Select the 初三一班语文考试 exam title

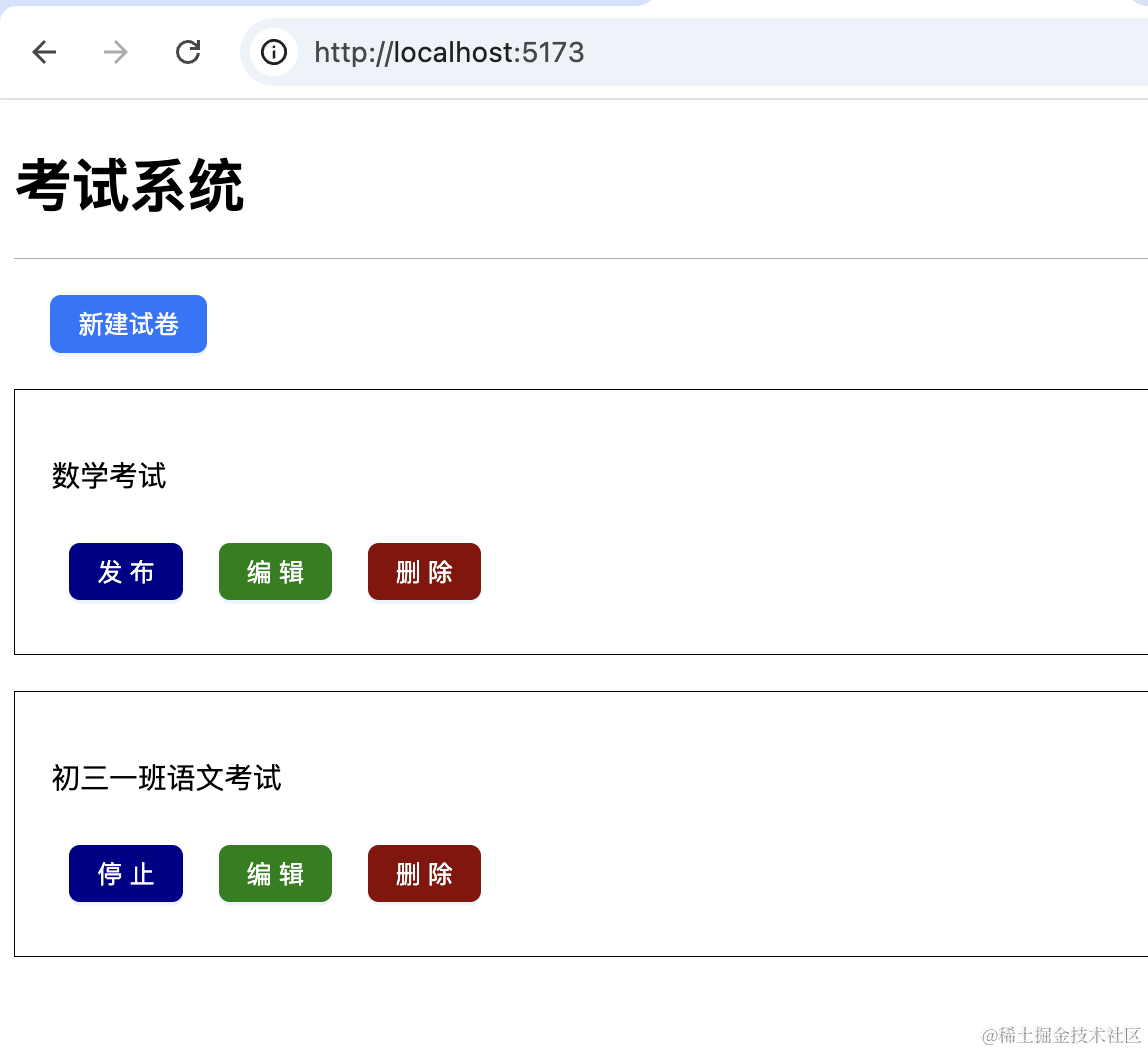[x=166, y=778]
